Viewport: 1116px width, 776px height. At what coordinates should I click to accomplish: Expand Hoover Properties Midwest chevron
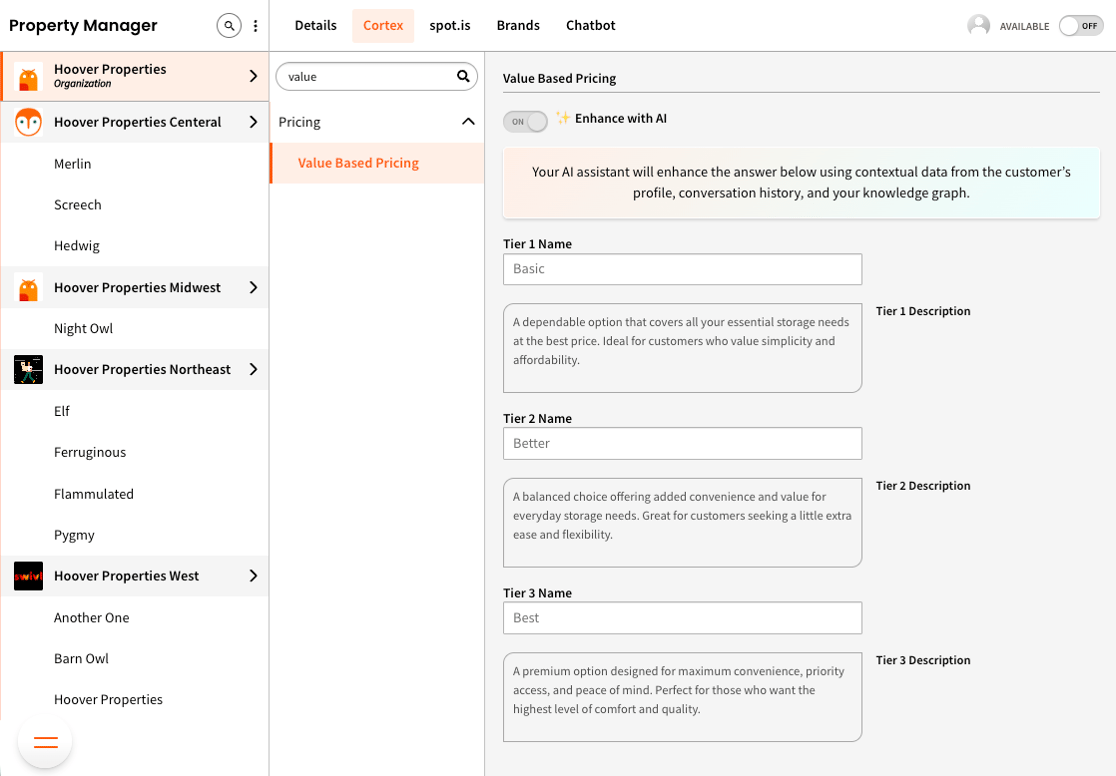253,288
